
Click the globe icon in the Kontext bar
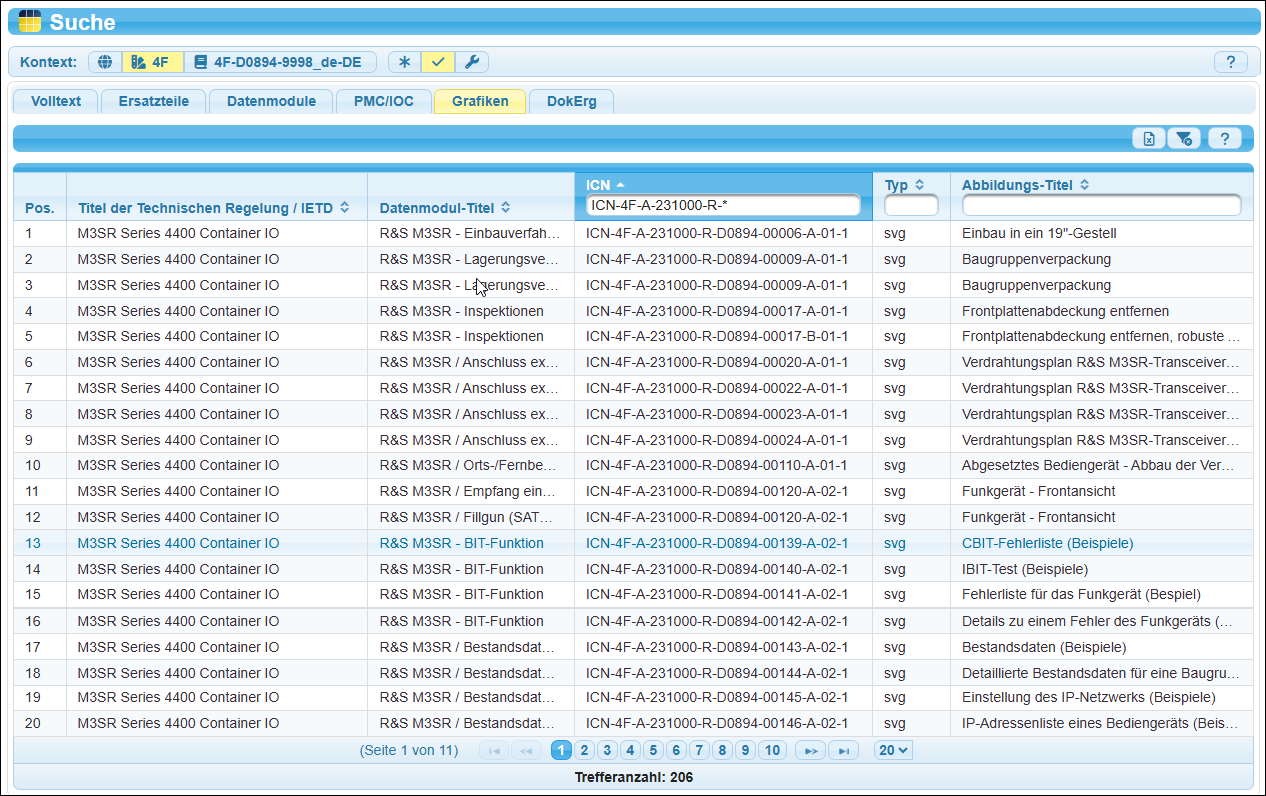[x=105, y=62]
